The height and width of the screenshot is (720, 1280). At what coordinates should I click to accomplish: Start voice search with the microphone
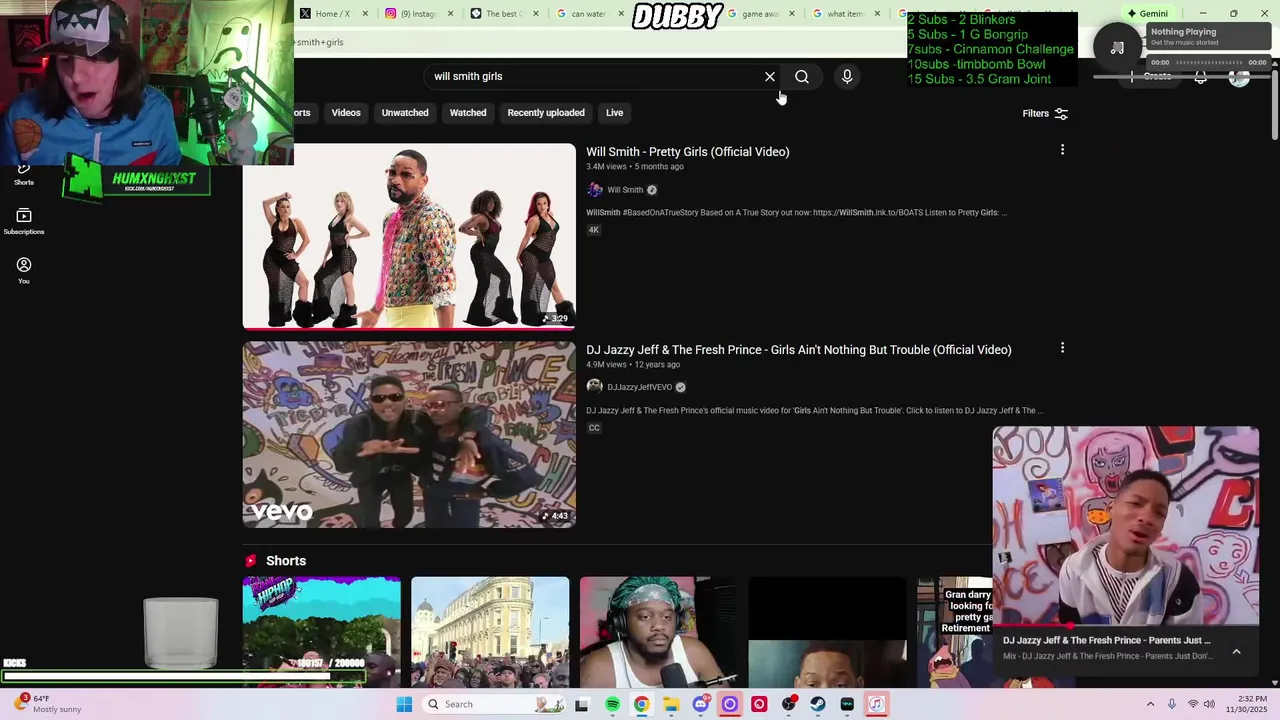(847, 76)
